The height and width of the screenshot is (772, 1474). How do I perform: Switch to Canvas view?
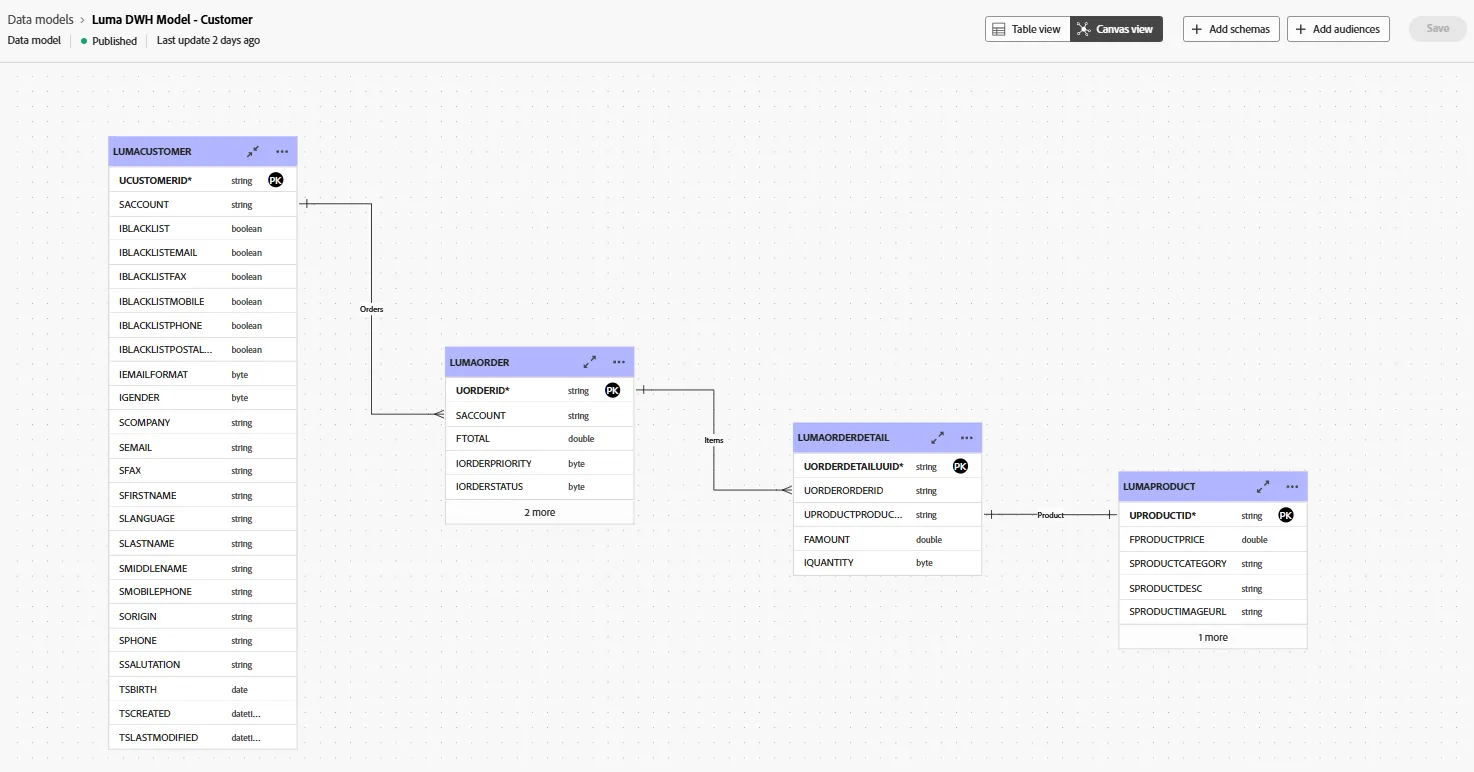click(x=1116, y=29)
